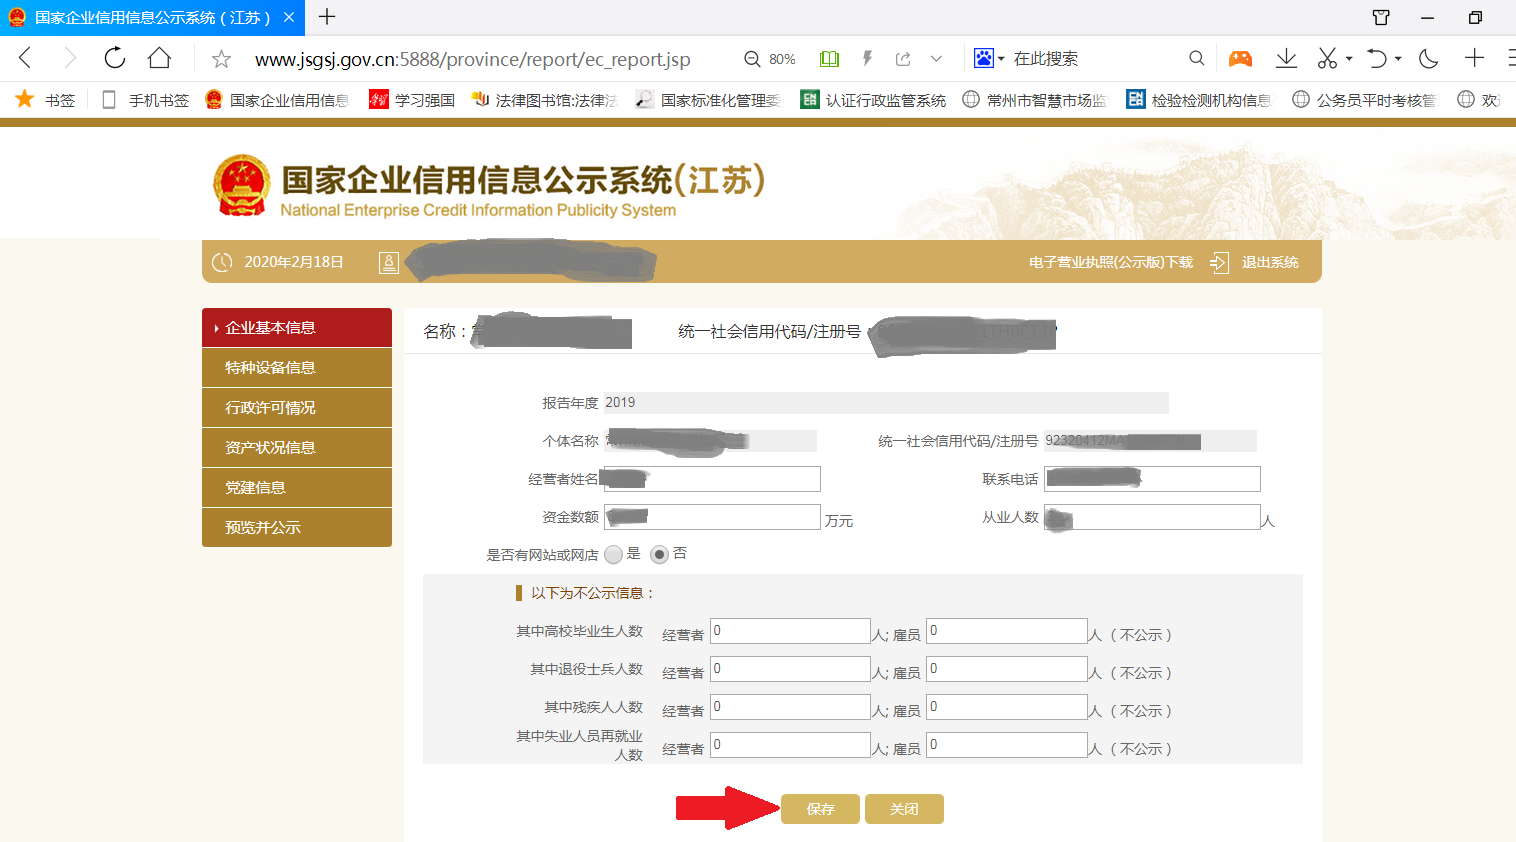Select 预览并公示 in sidebar
This screenshot has height=842, width=1516.
click(x=297, y=527)
